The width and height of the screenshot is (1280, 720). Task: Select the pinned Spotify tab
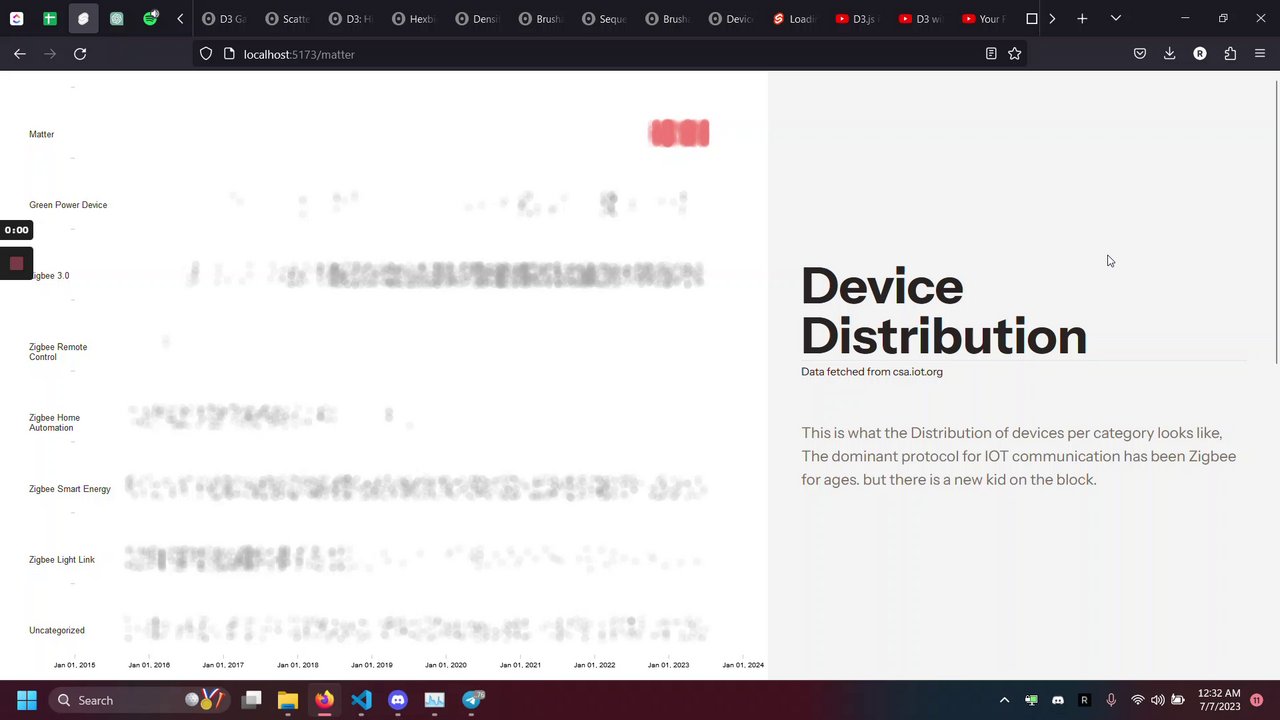150,18
